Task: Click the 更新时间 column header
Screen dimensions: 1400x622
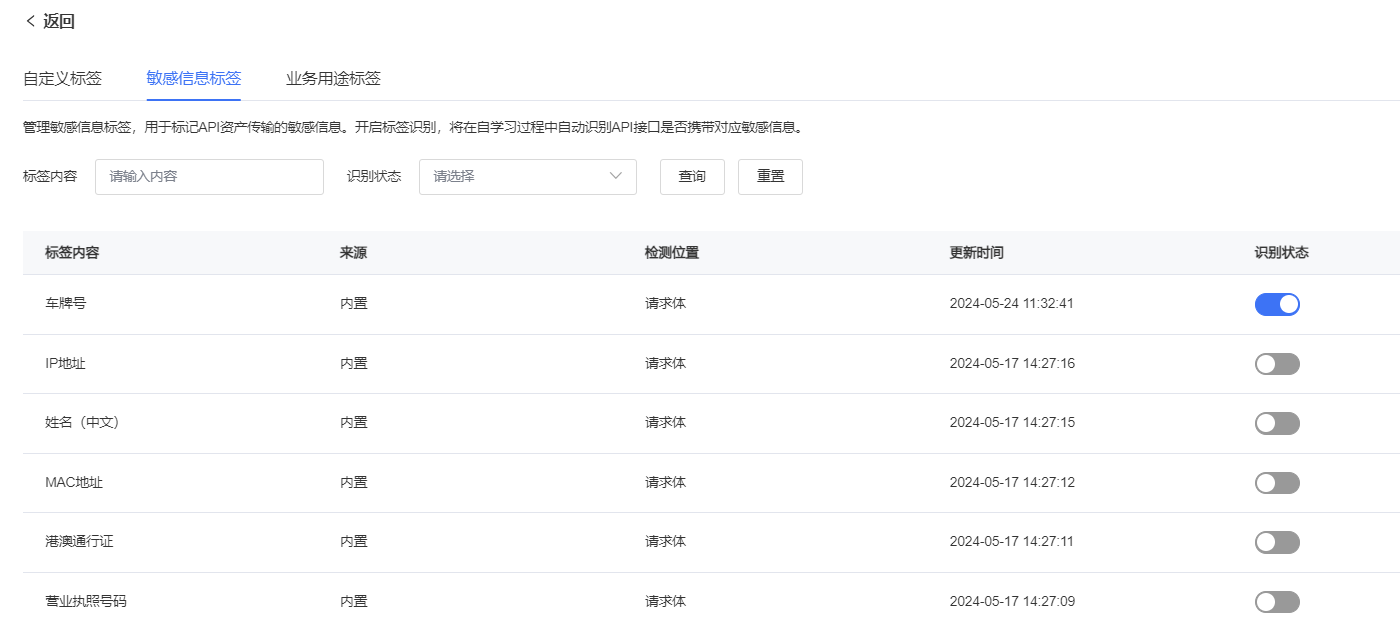Action: (x=976, y=253)
